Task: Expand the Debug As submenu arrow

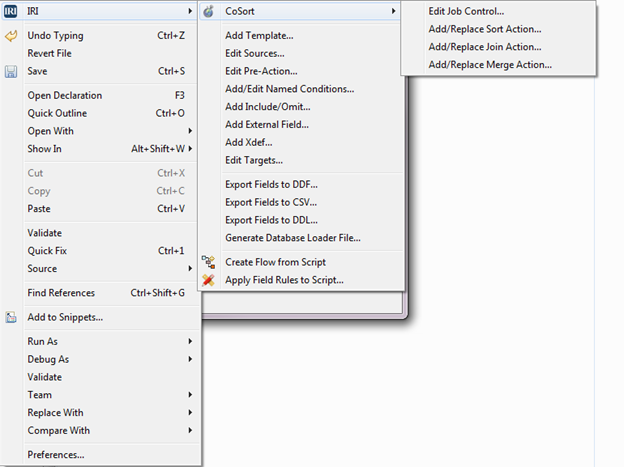Action: [190, 359]
